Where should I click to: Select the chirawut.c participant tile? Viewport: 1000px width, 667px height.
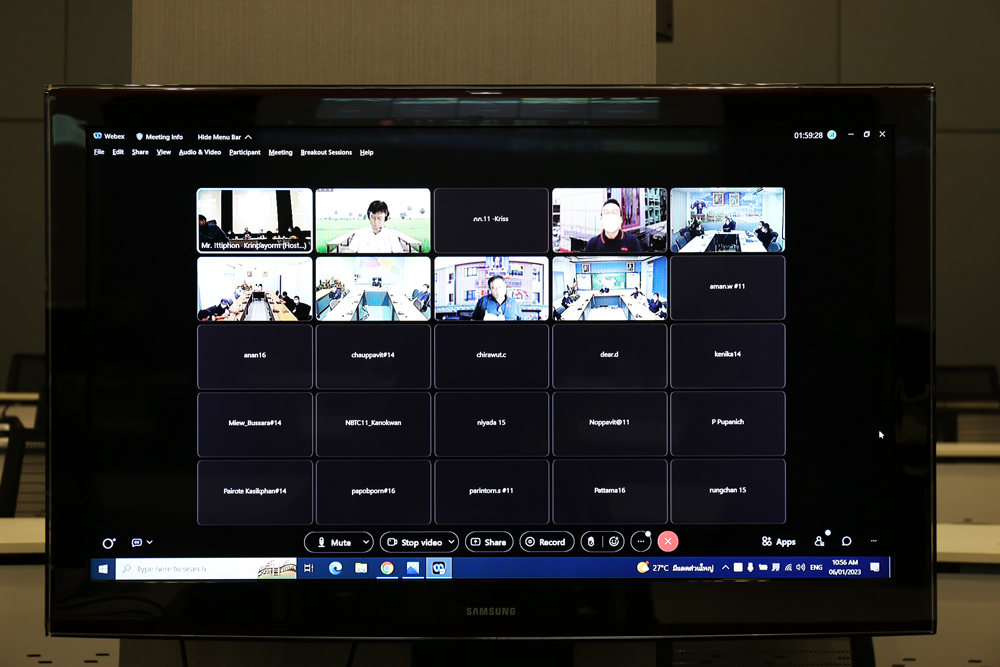pos(491,356)
